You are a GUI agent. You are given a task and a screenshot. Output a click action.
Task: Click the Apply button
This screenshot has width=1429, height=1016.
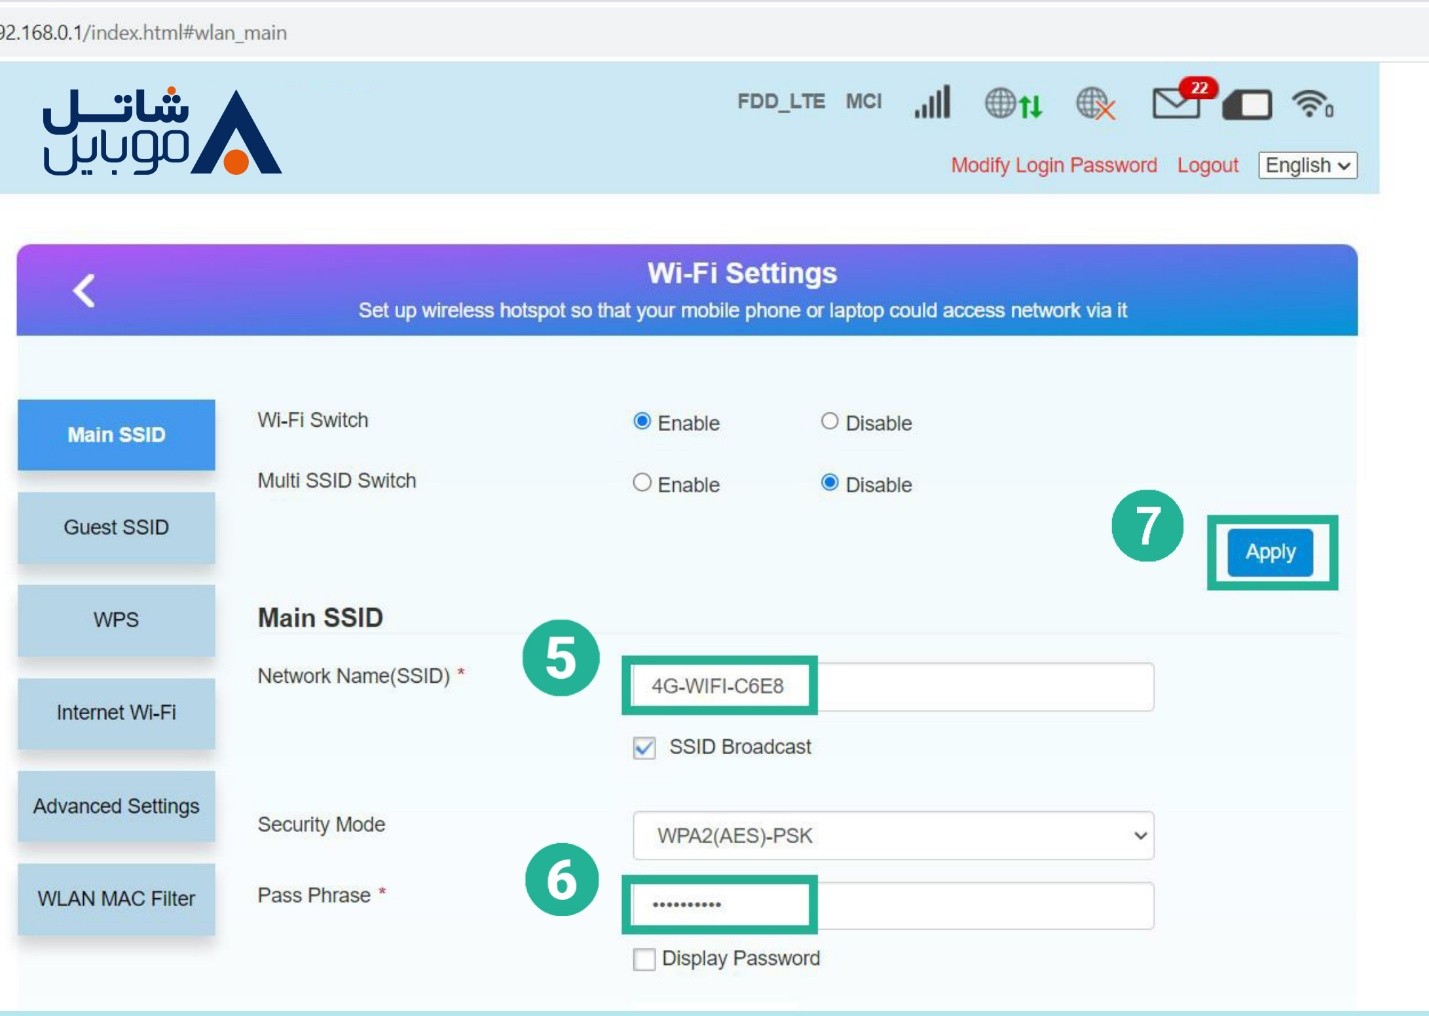(x=1270, y=552)
